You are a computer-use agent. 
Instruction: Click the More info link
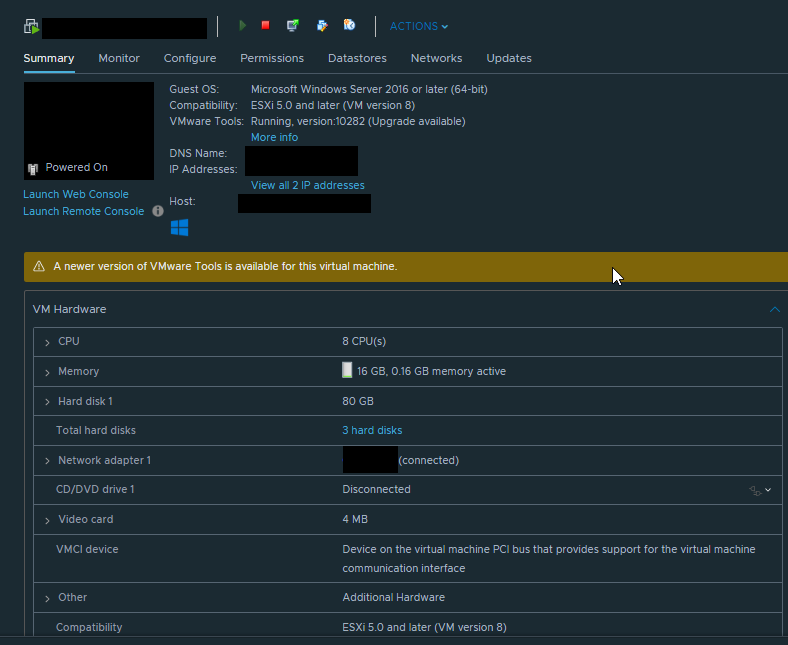tap(274, 137)
